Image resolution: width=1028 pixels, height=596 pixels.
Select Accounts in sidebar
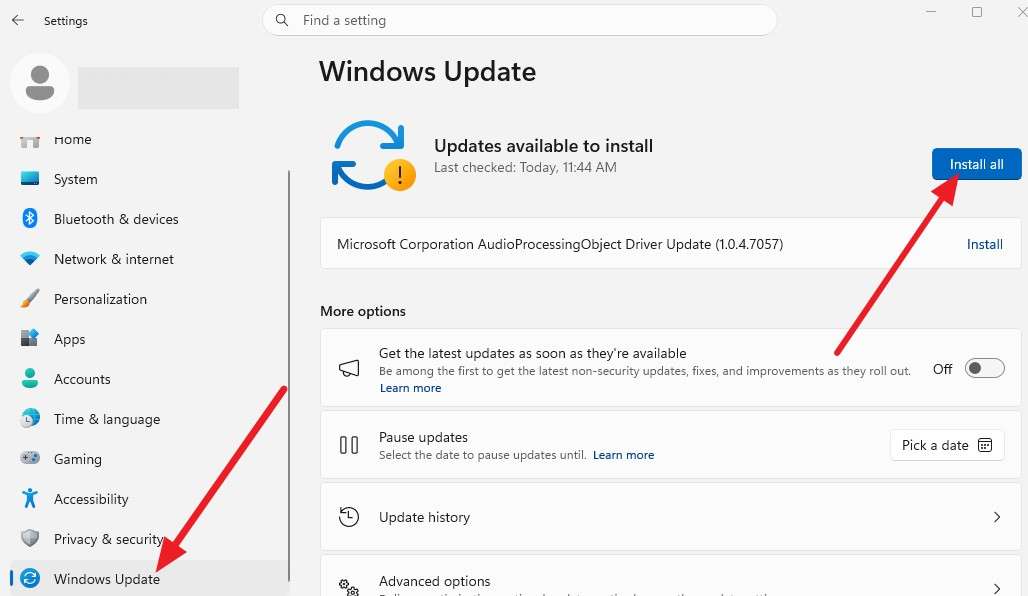[x=148, y=379]
